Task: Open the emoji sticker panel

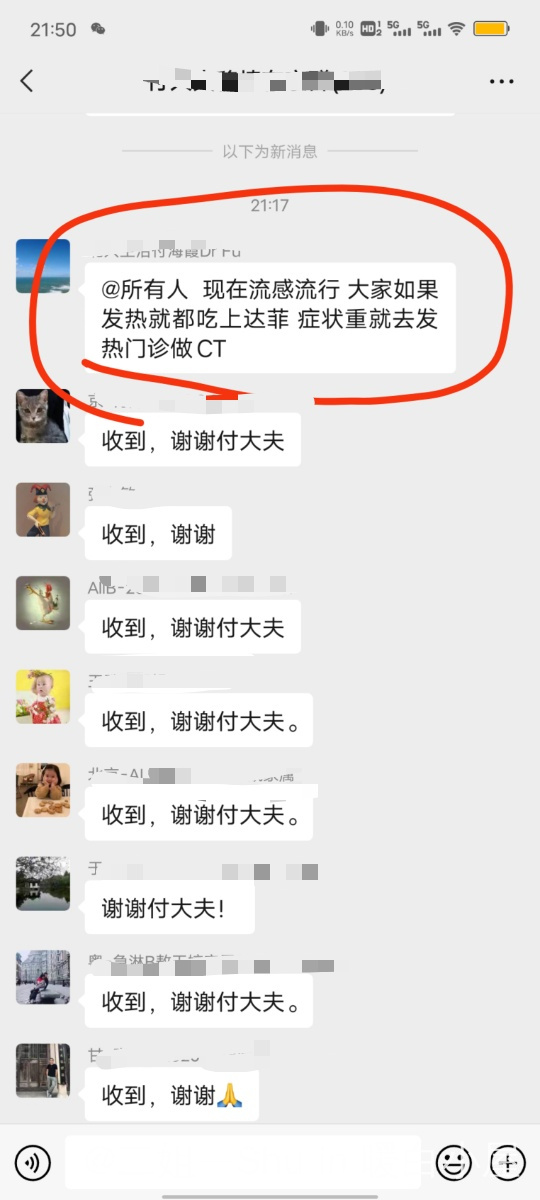Action: (453, 1162)
